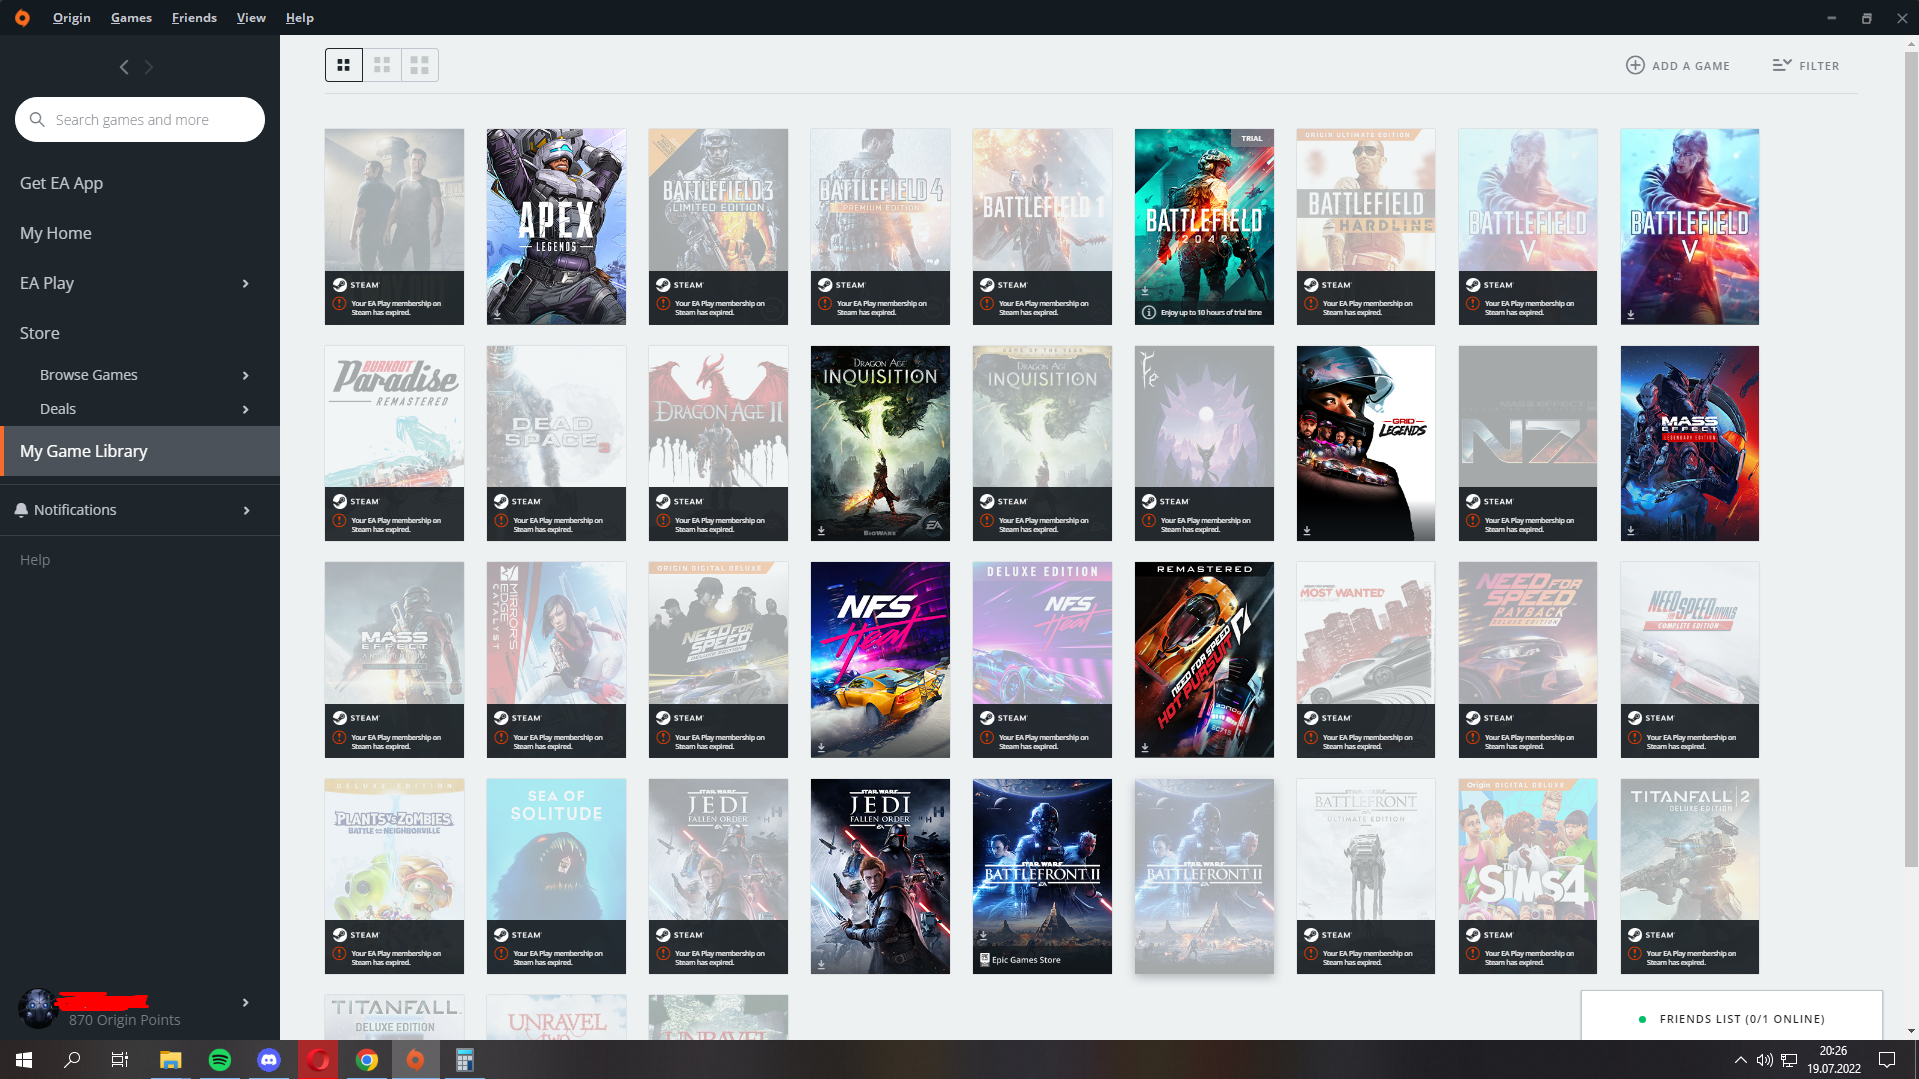Open the Friends menu

tap(194, 18)
